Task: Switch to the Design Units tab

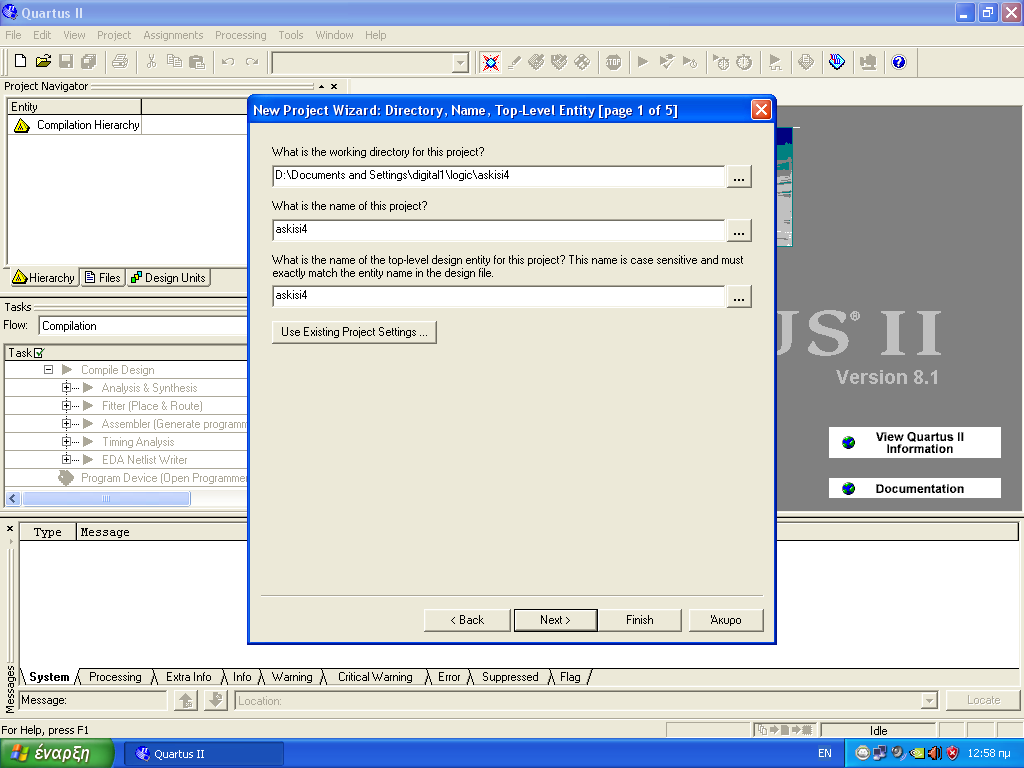Action: click(168, 278)
